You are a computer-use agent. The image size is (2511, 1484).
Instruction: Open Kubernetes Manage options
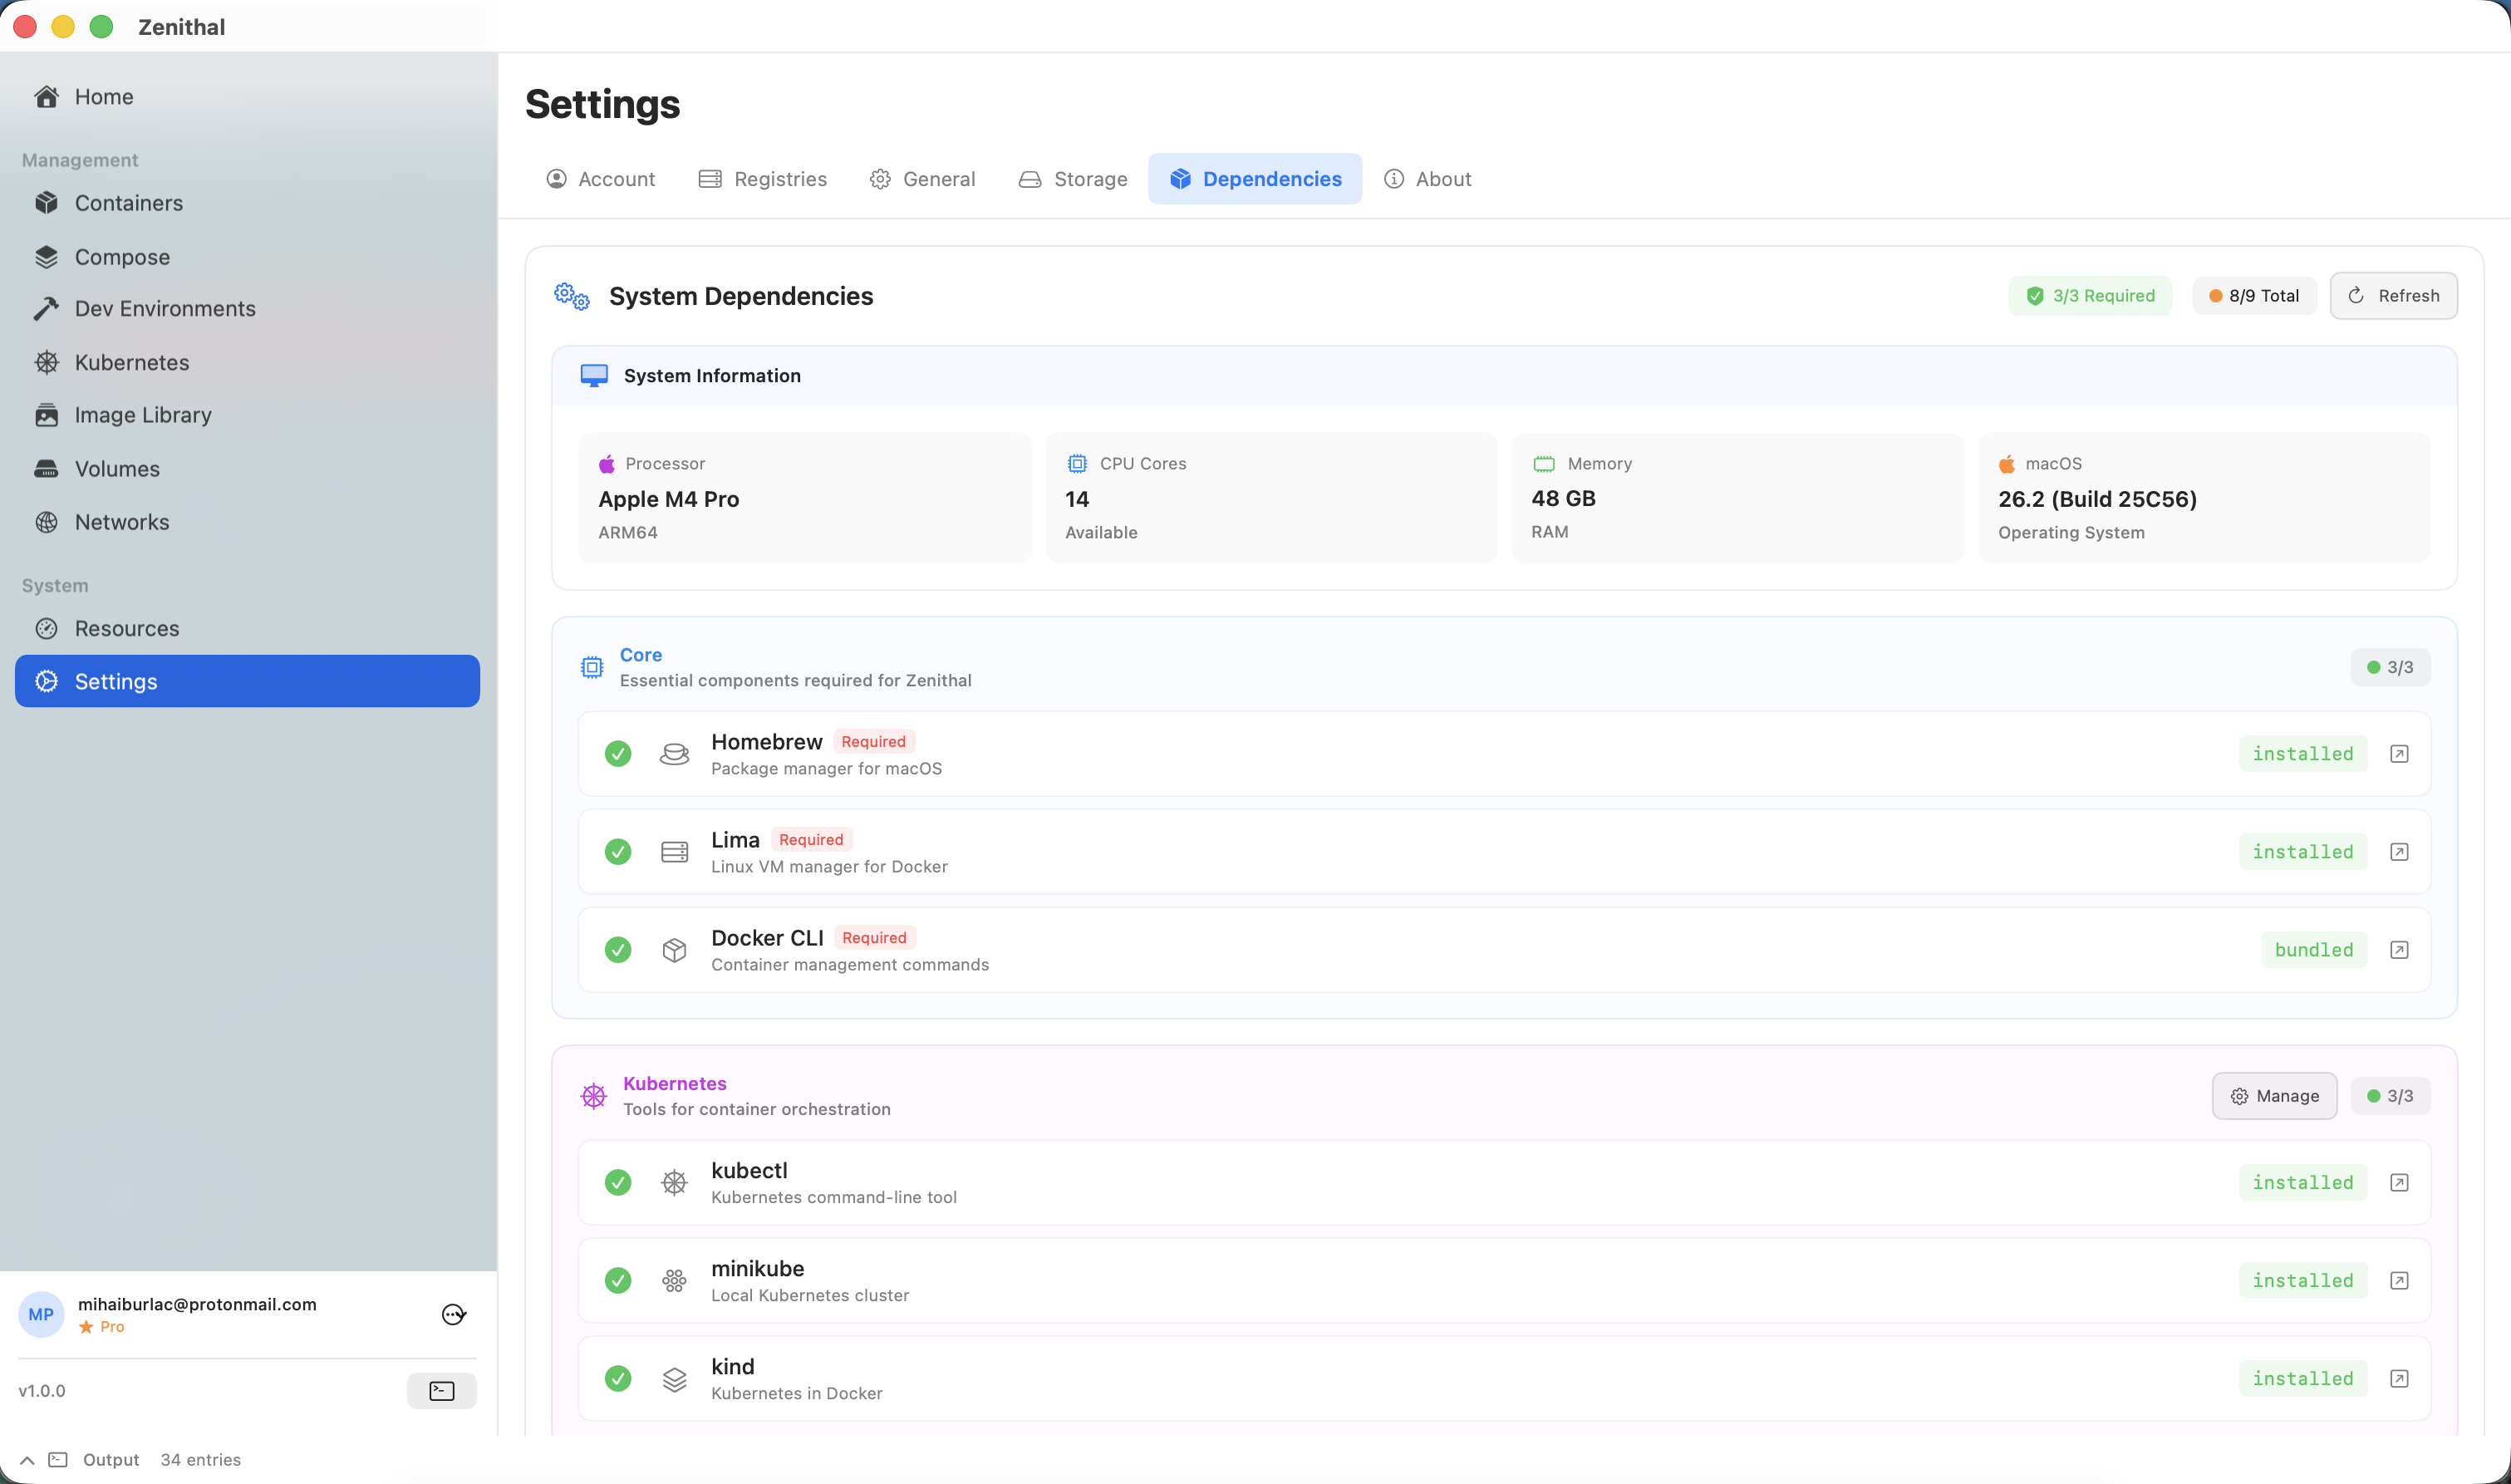(x=2274, y=1095)
